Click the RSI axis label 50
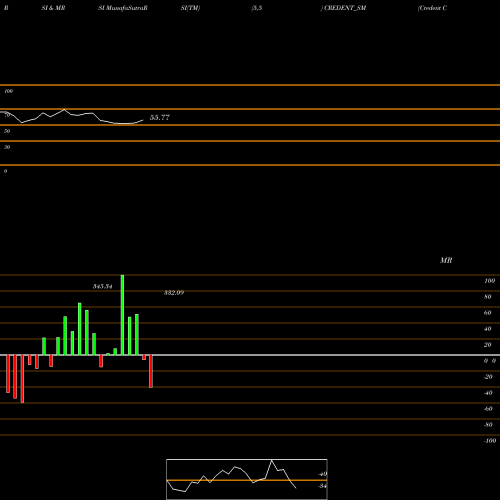500x500 pixels. click(7, 131)
